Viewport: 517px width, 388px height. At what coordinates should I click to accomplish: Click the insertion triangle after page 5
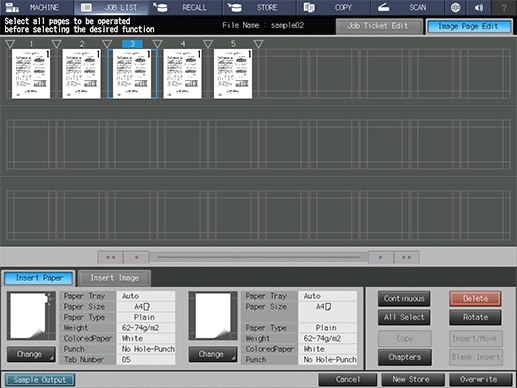pos(258,44)
